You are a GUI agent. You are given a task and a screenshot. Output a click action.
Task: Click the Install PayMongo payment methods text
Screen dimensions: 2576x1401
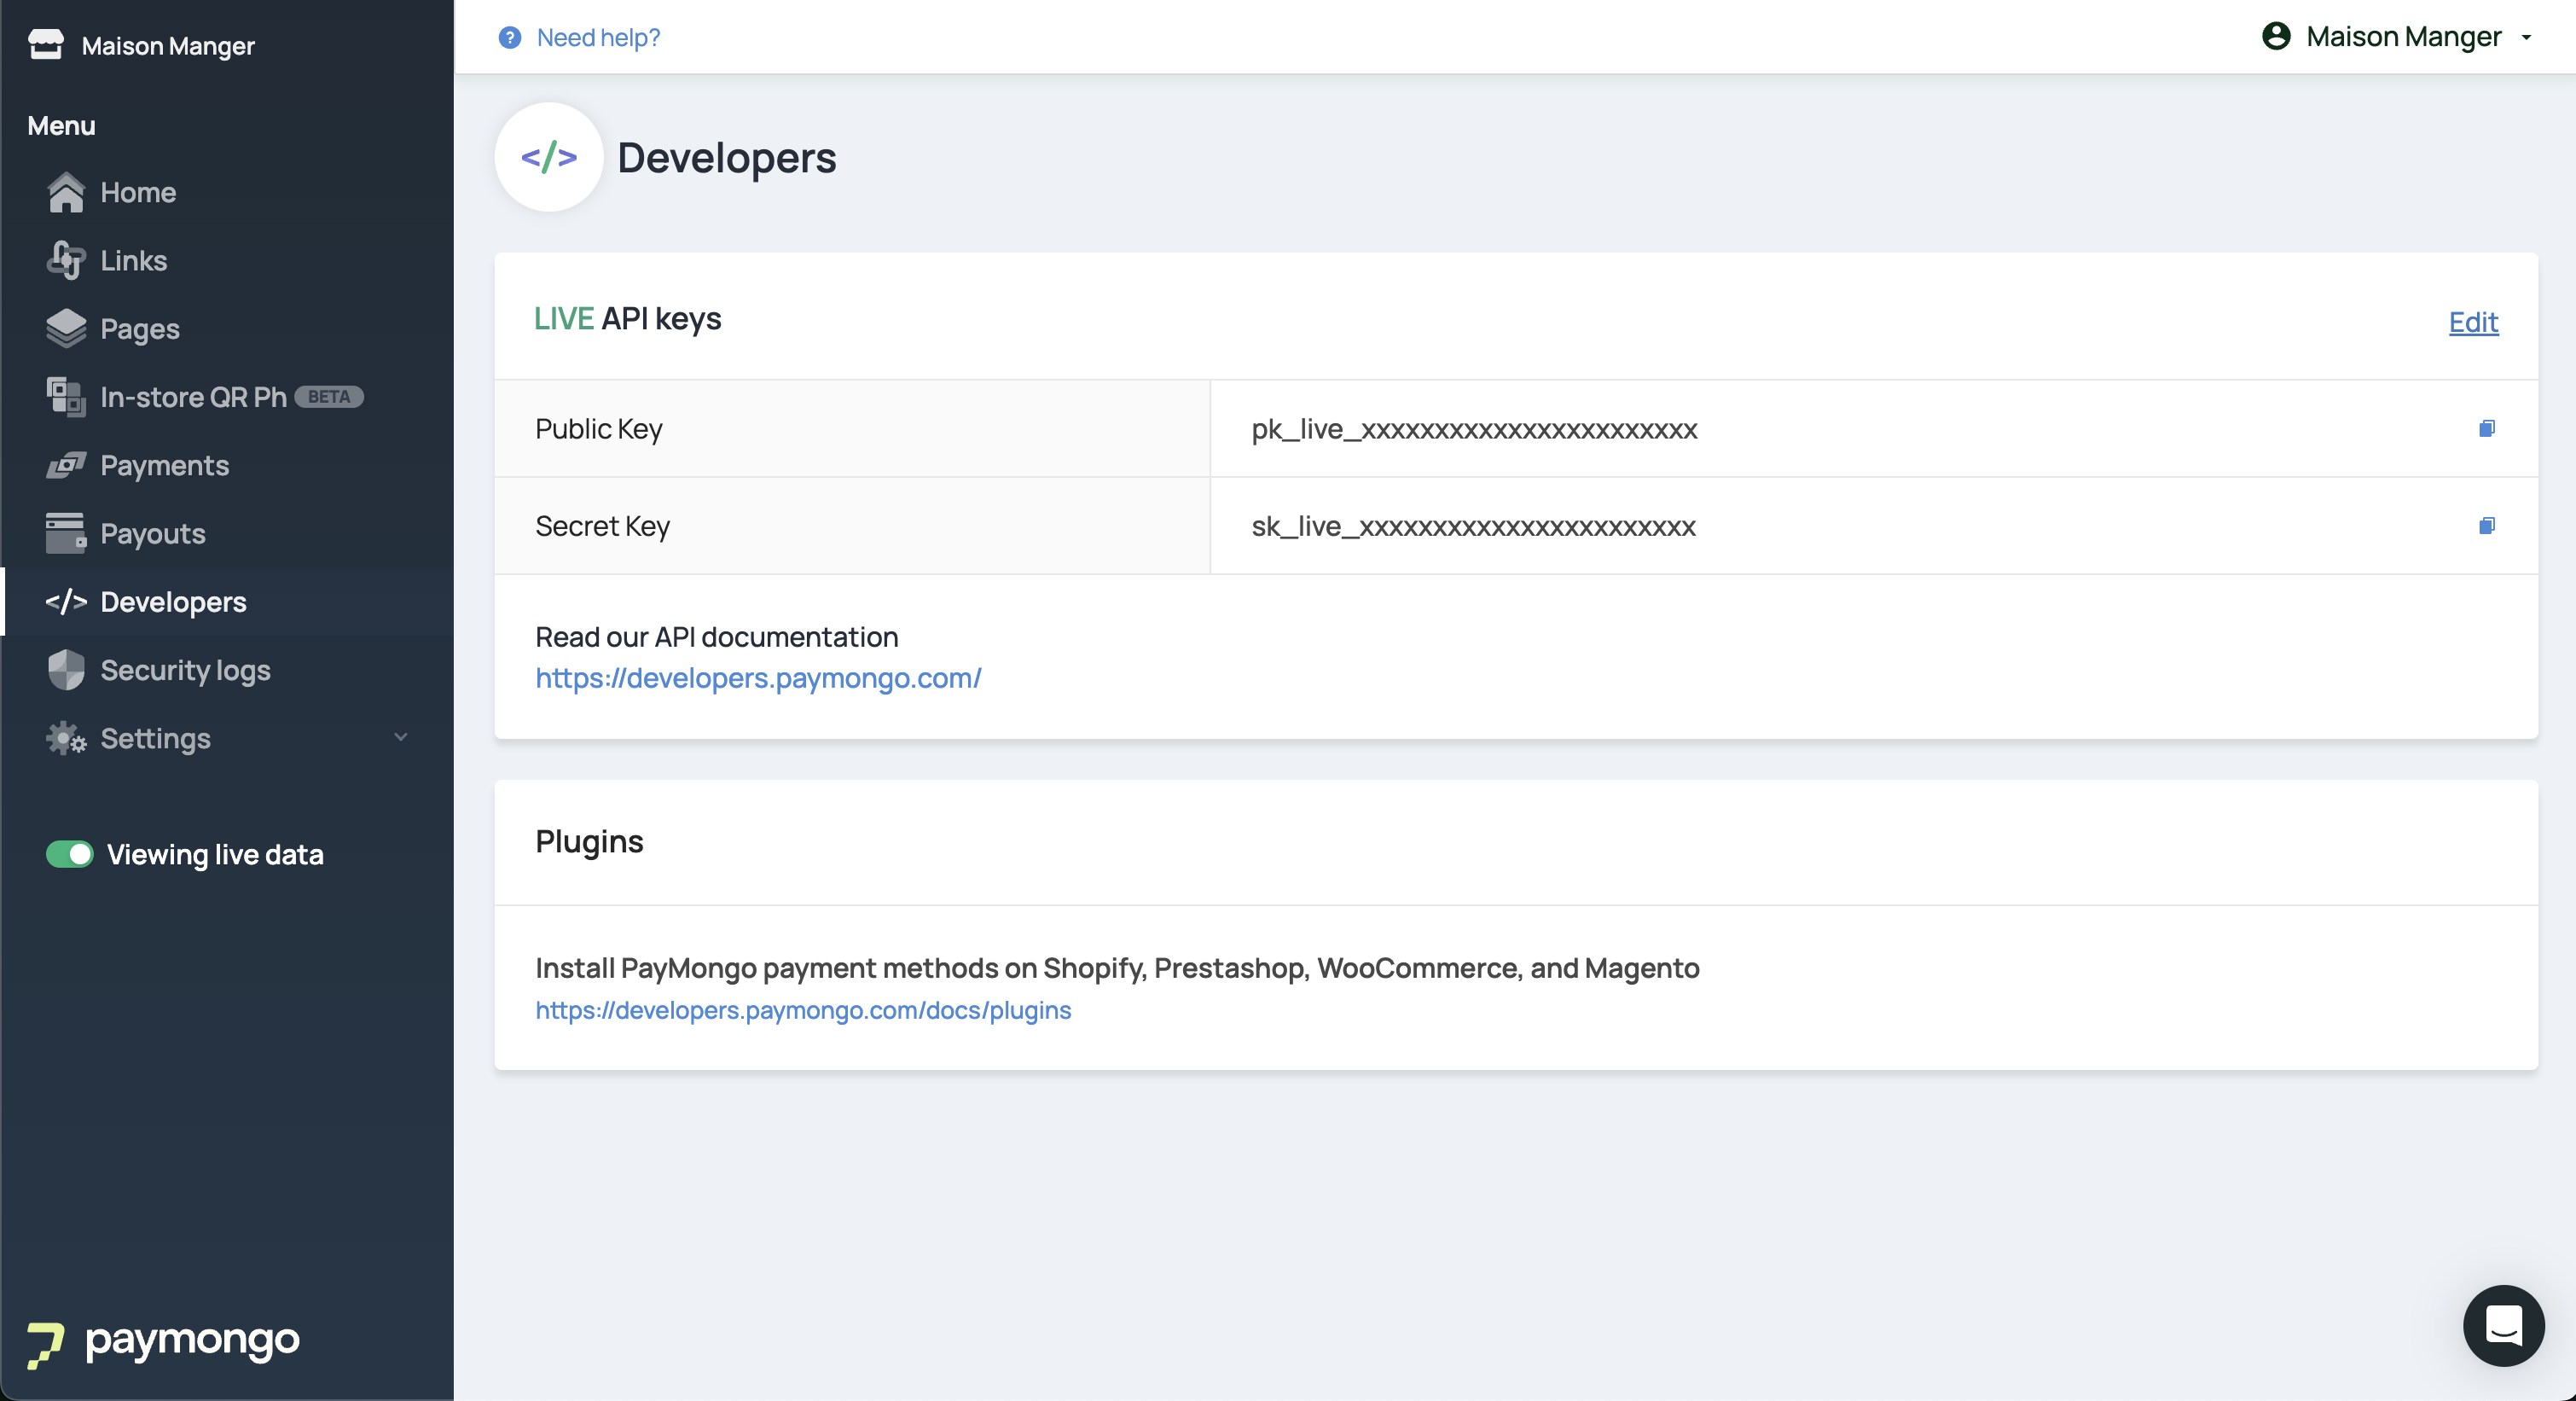1117,967
